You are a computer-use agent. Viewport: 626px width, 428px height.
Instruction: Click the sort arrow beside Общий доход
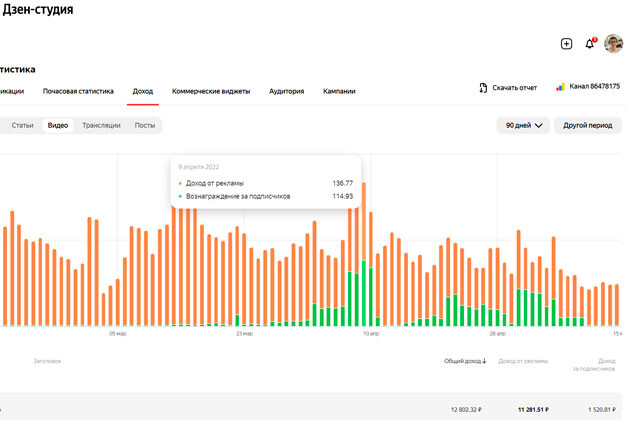coord(485,361)
